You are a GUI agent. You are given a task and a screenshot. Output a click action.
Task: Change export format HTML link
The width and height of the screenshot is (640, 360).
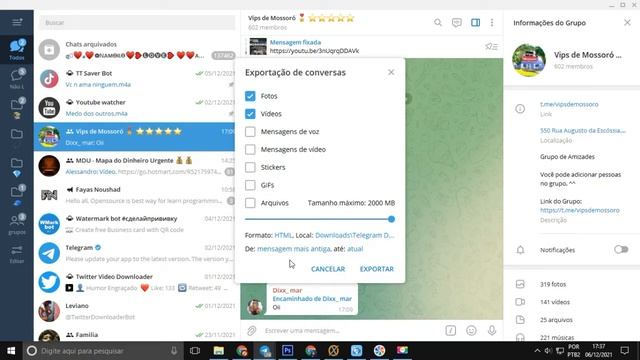(x=283, y=235)
